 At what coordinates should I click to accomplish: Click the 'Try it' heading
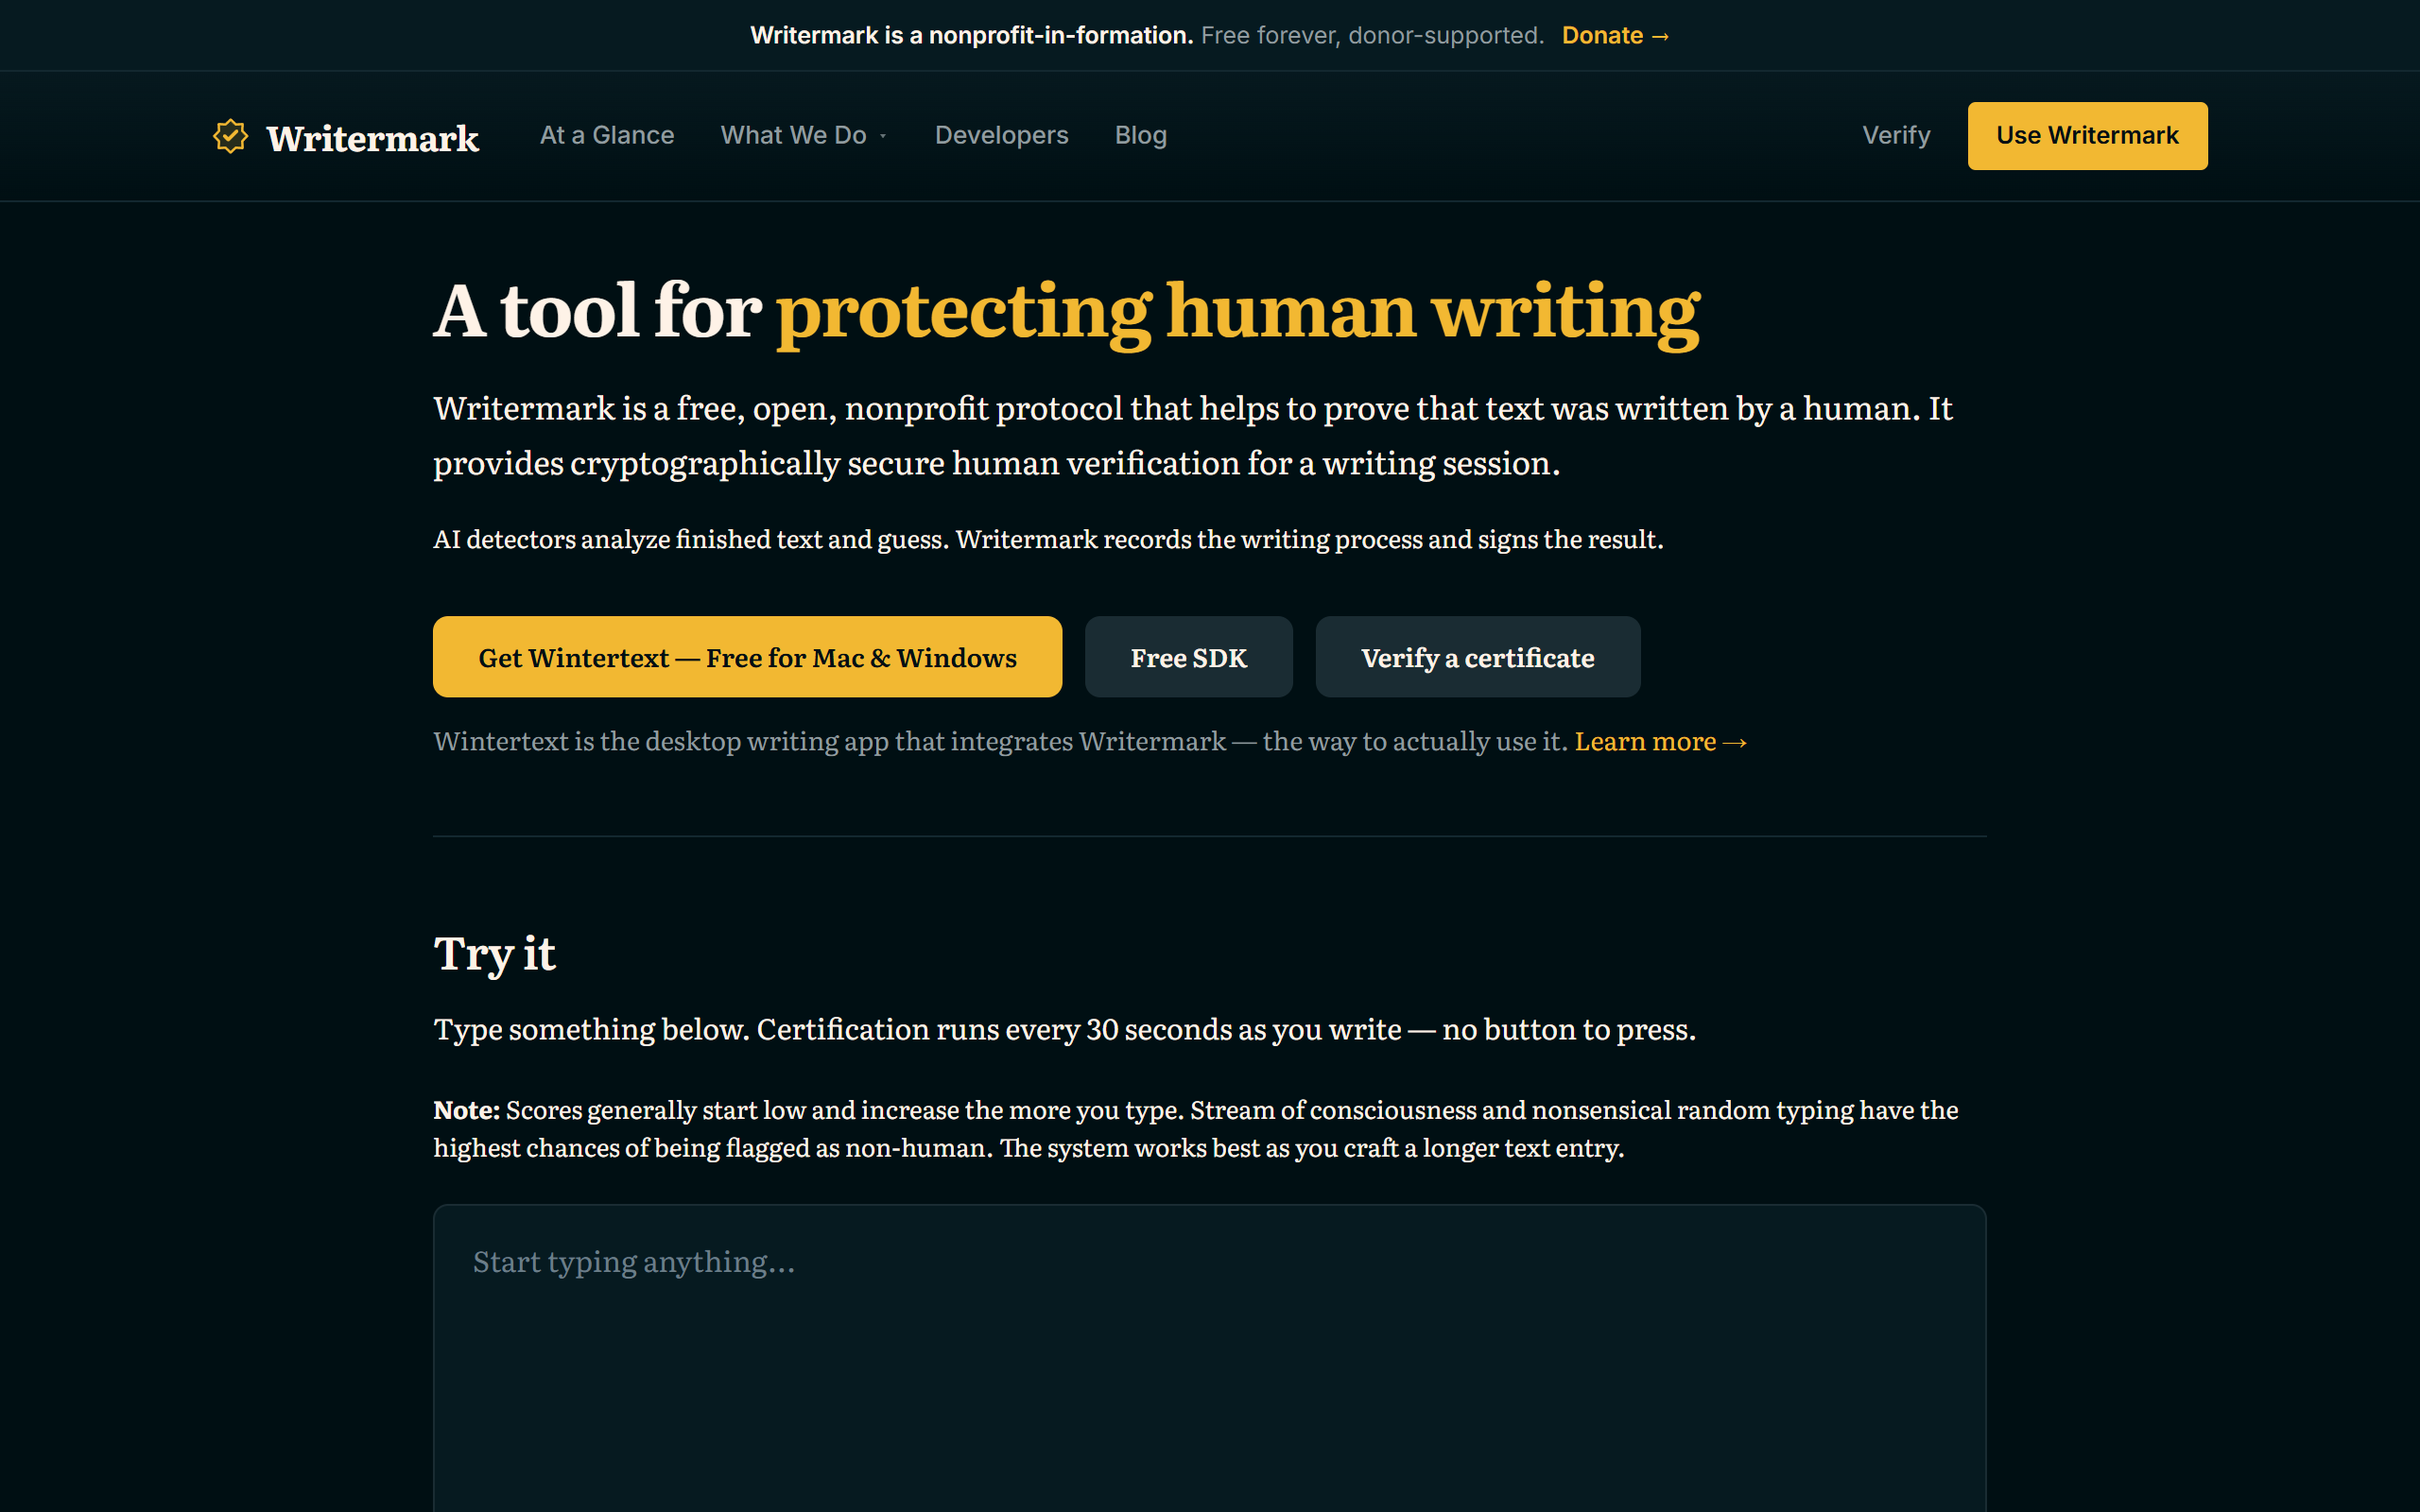(x=494, y=954)
